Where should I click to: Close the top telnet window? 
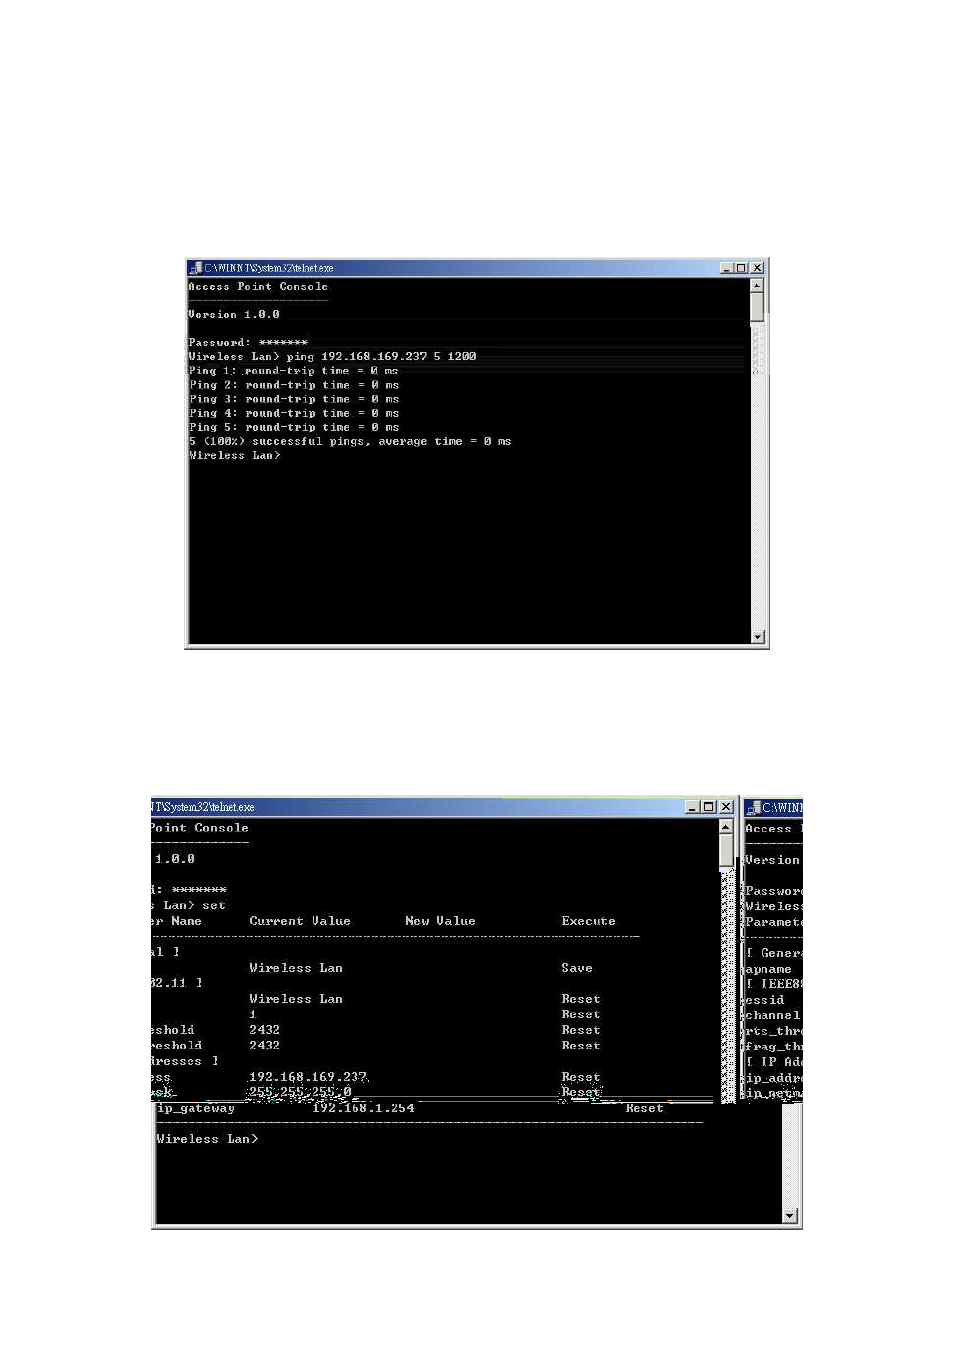(x=757, y=268)
